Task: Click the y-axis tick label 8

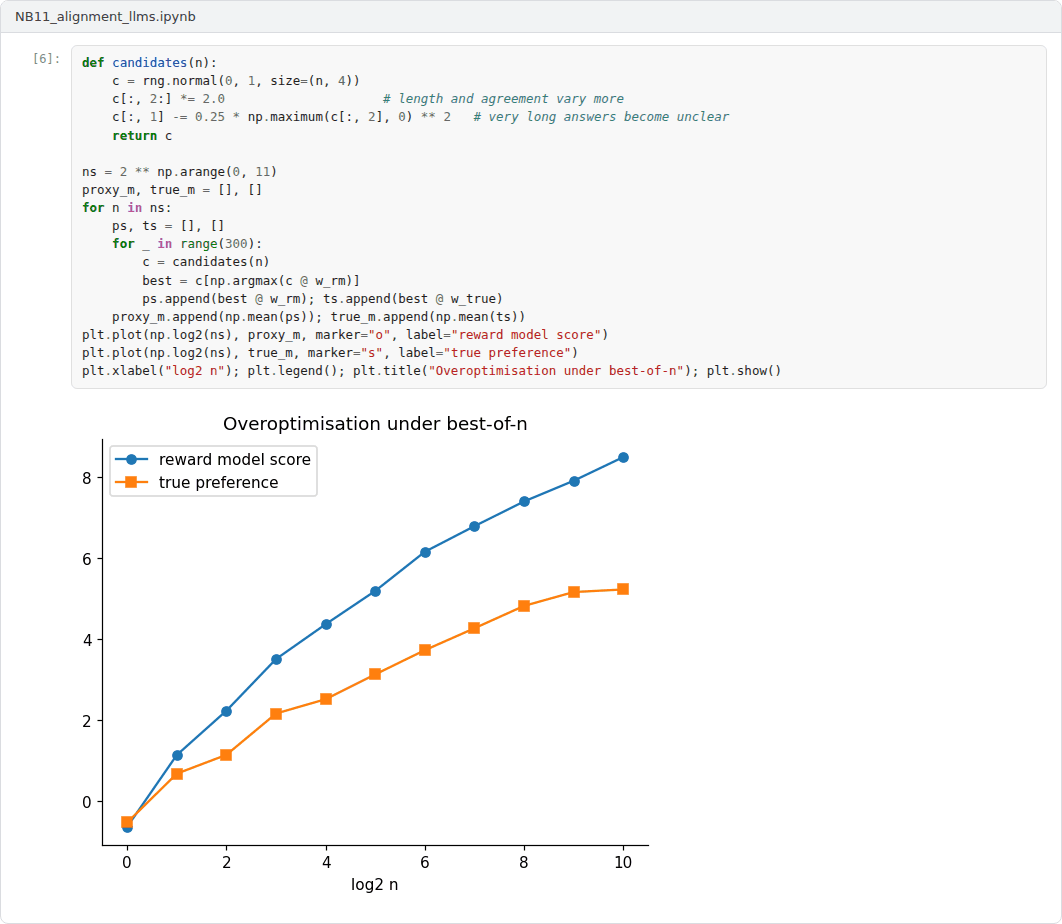Action: [x=87, y=478]
